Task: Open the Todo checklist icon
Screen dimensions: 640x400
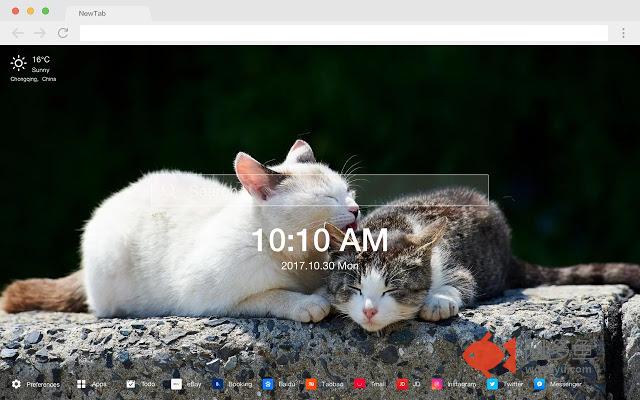Action: [131, 384]
